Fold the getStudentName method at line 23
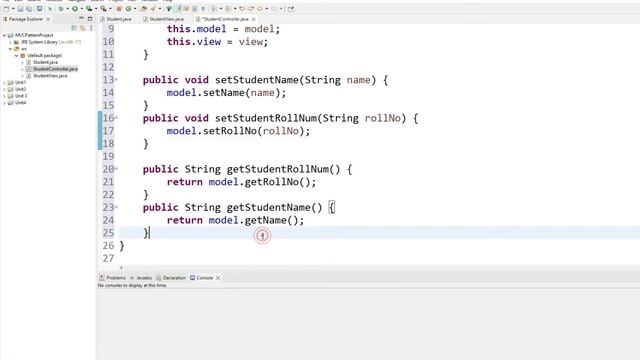640x360 pixels. click(116, 207)
